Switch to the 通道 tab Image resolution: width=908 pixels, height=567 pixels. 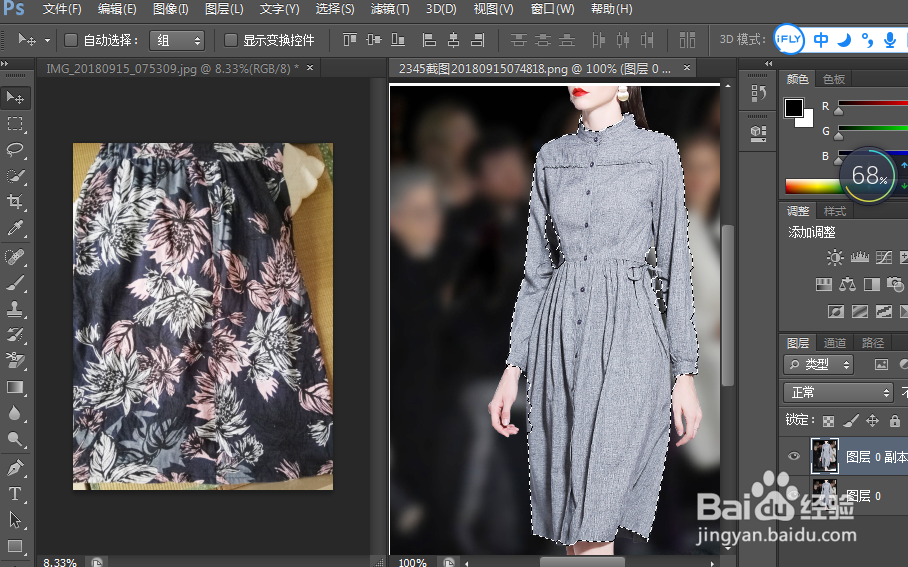(834, 343)
